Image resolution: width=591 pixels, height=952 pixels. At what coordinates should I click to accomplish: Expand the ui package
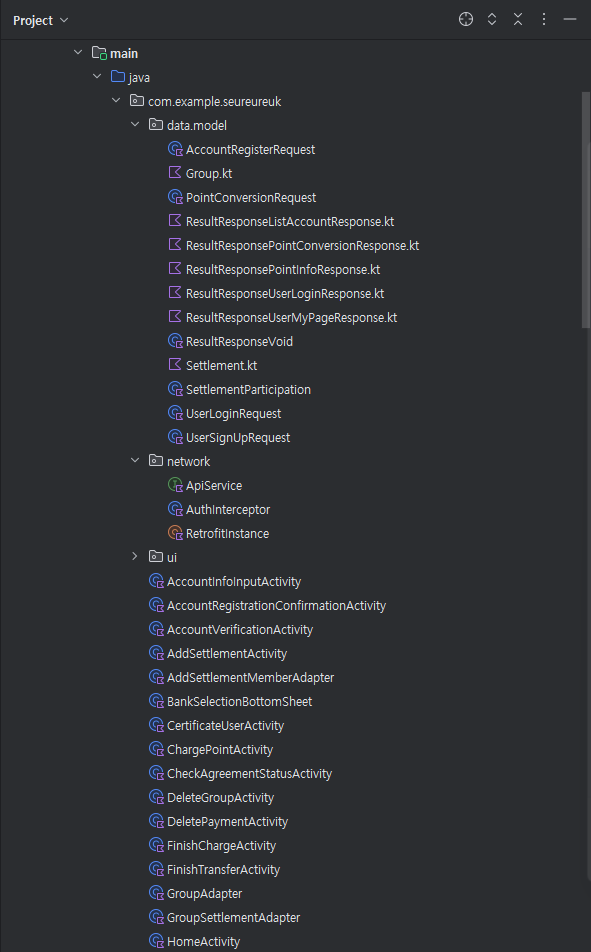[135, 556]
